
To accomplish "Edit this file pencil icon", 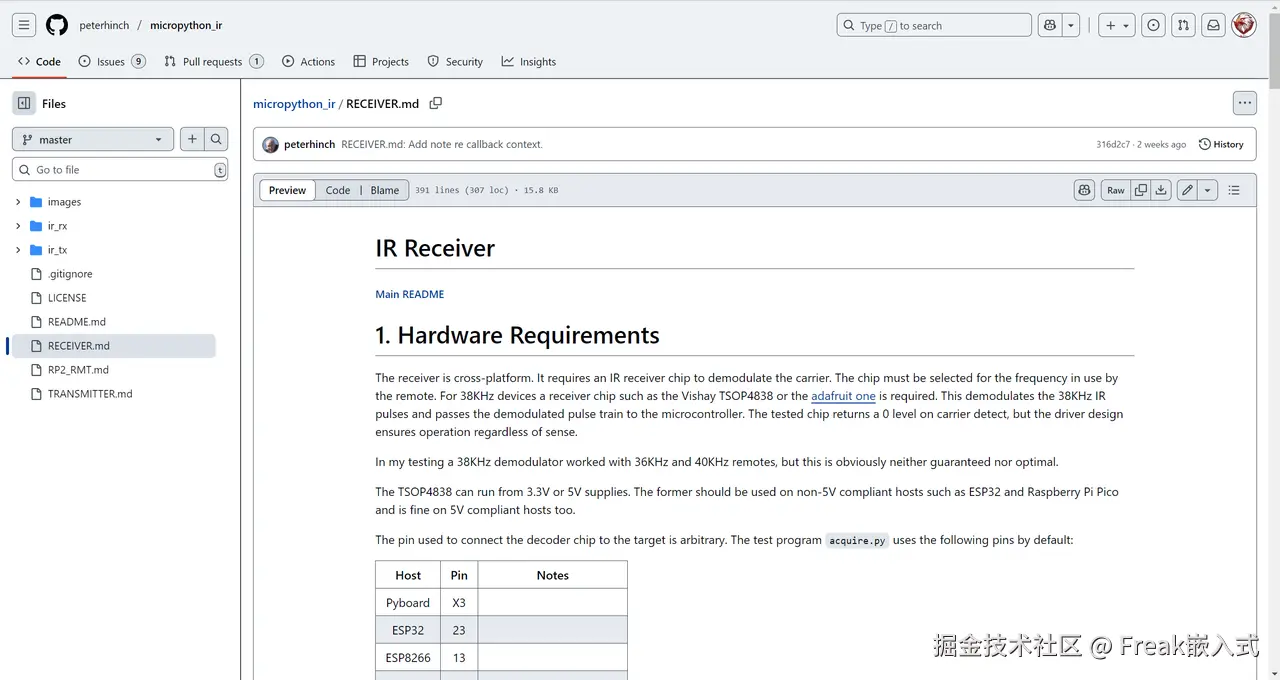I will [1187, 190].
